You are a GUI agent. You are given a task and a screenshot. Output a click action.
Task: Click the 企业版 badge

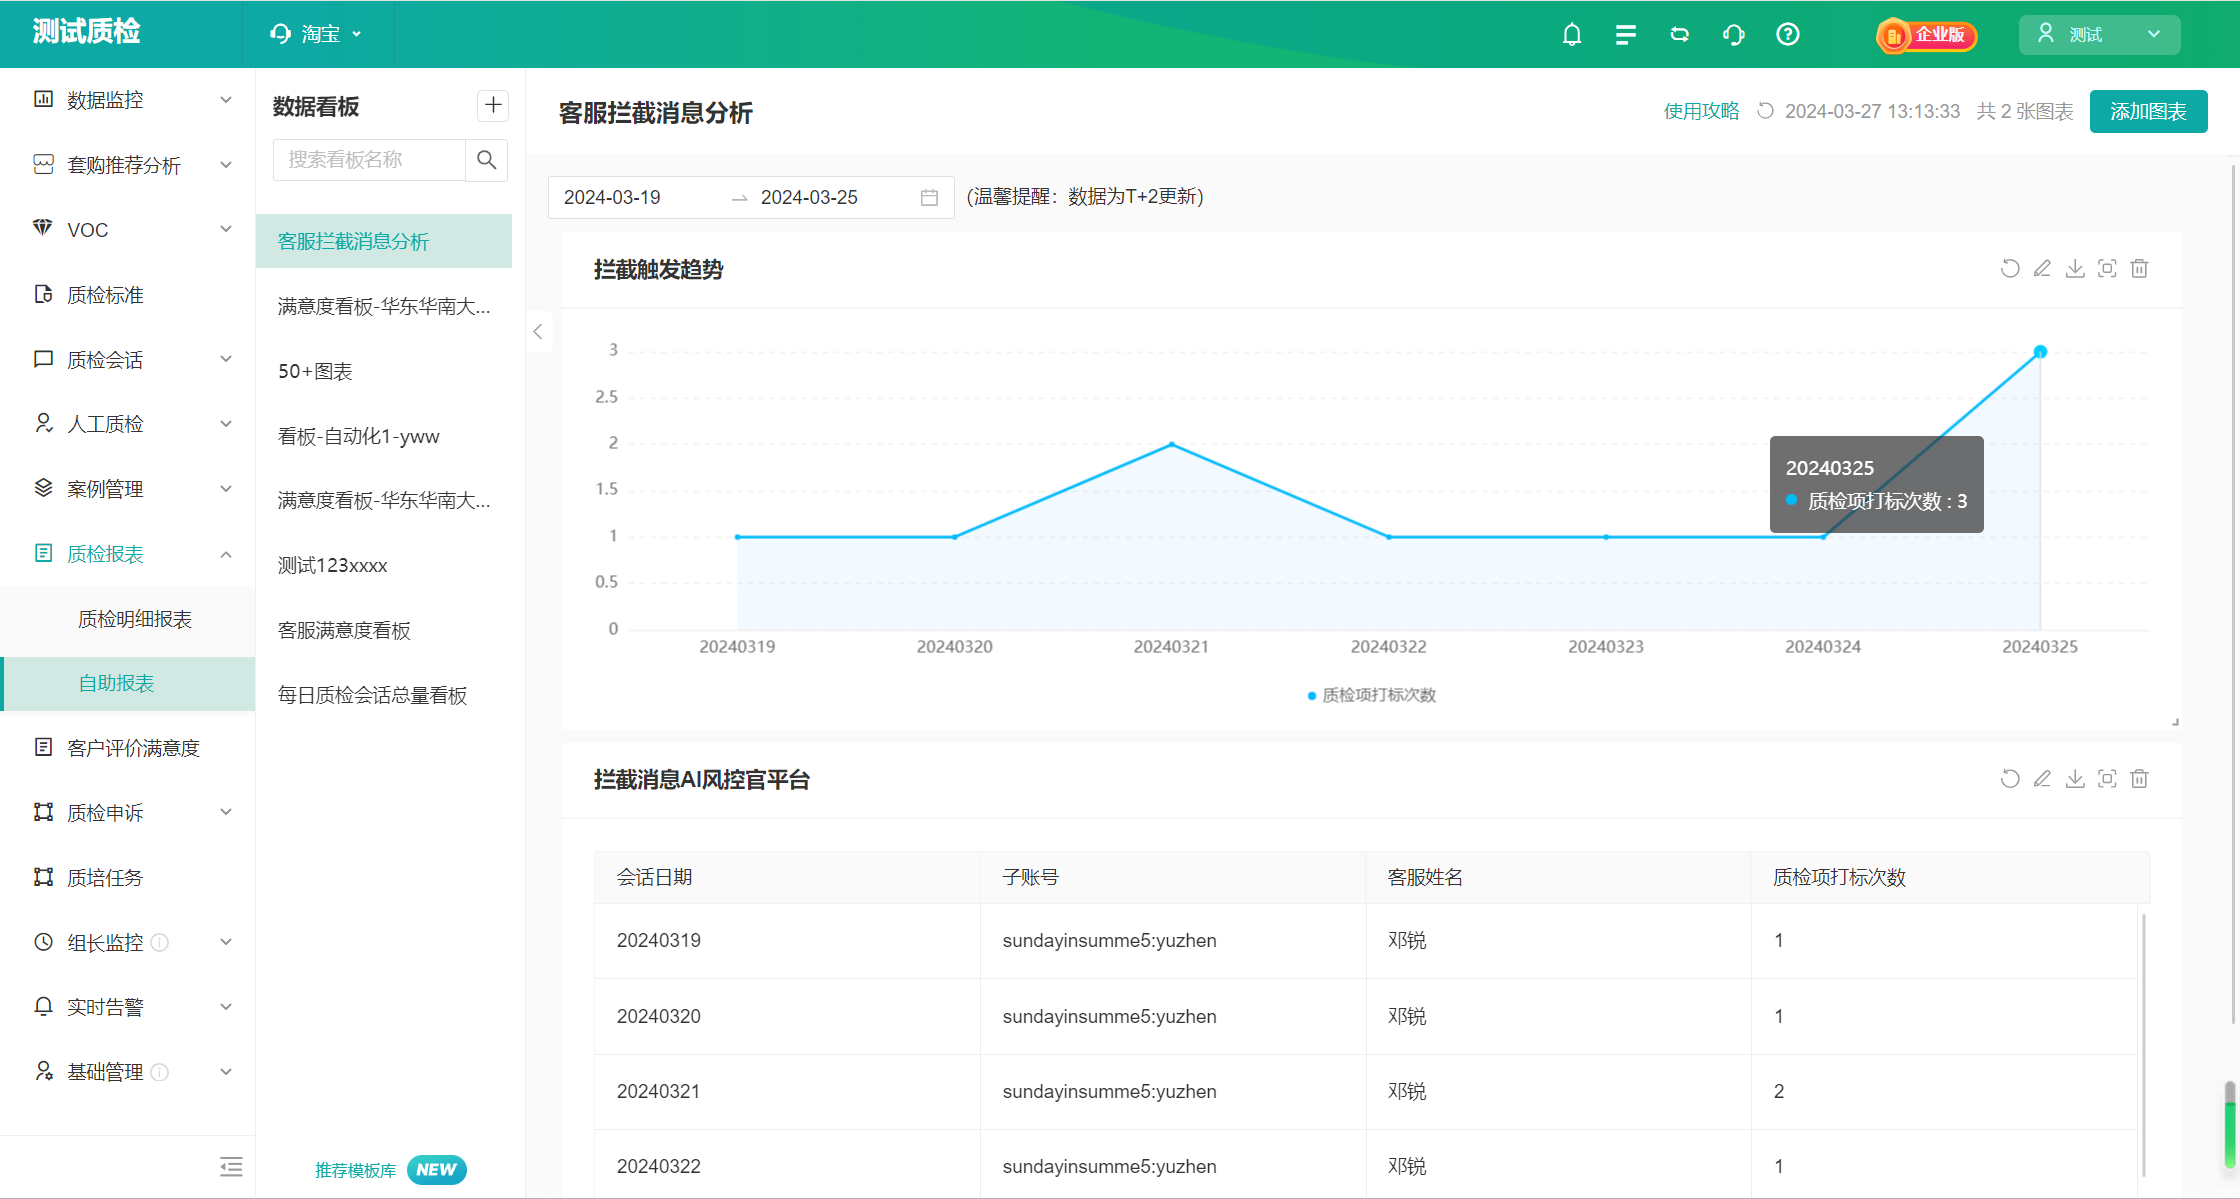pos(1926,35)
